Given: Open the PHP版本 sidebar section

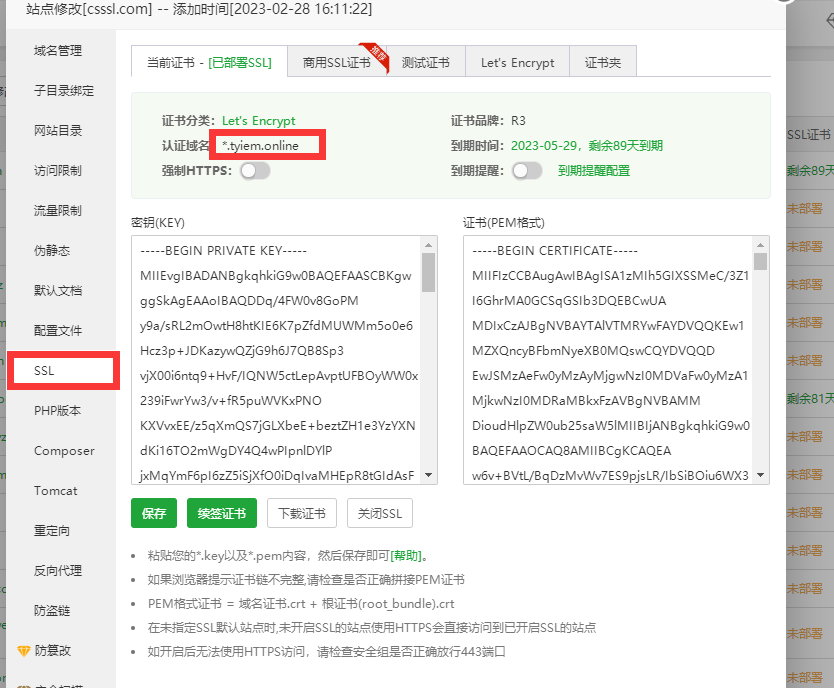Looking at the screenshot, I should click(57, 410).
